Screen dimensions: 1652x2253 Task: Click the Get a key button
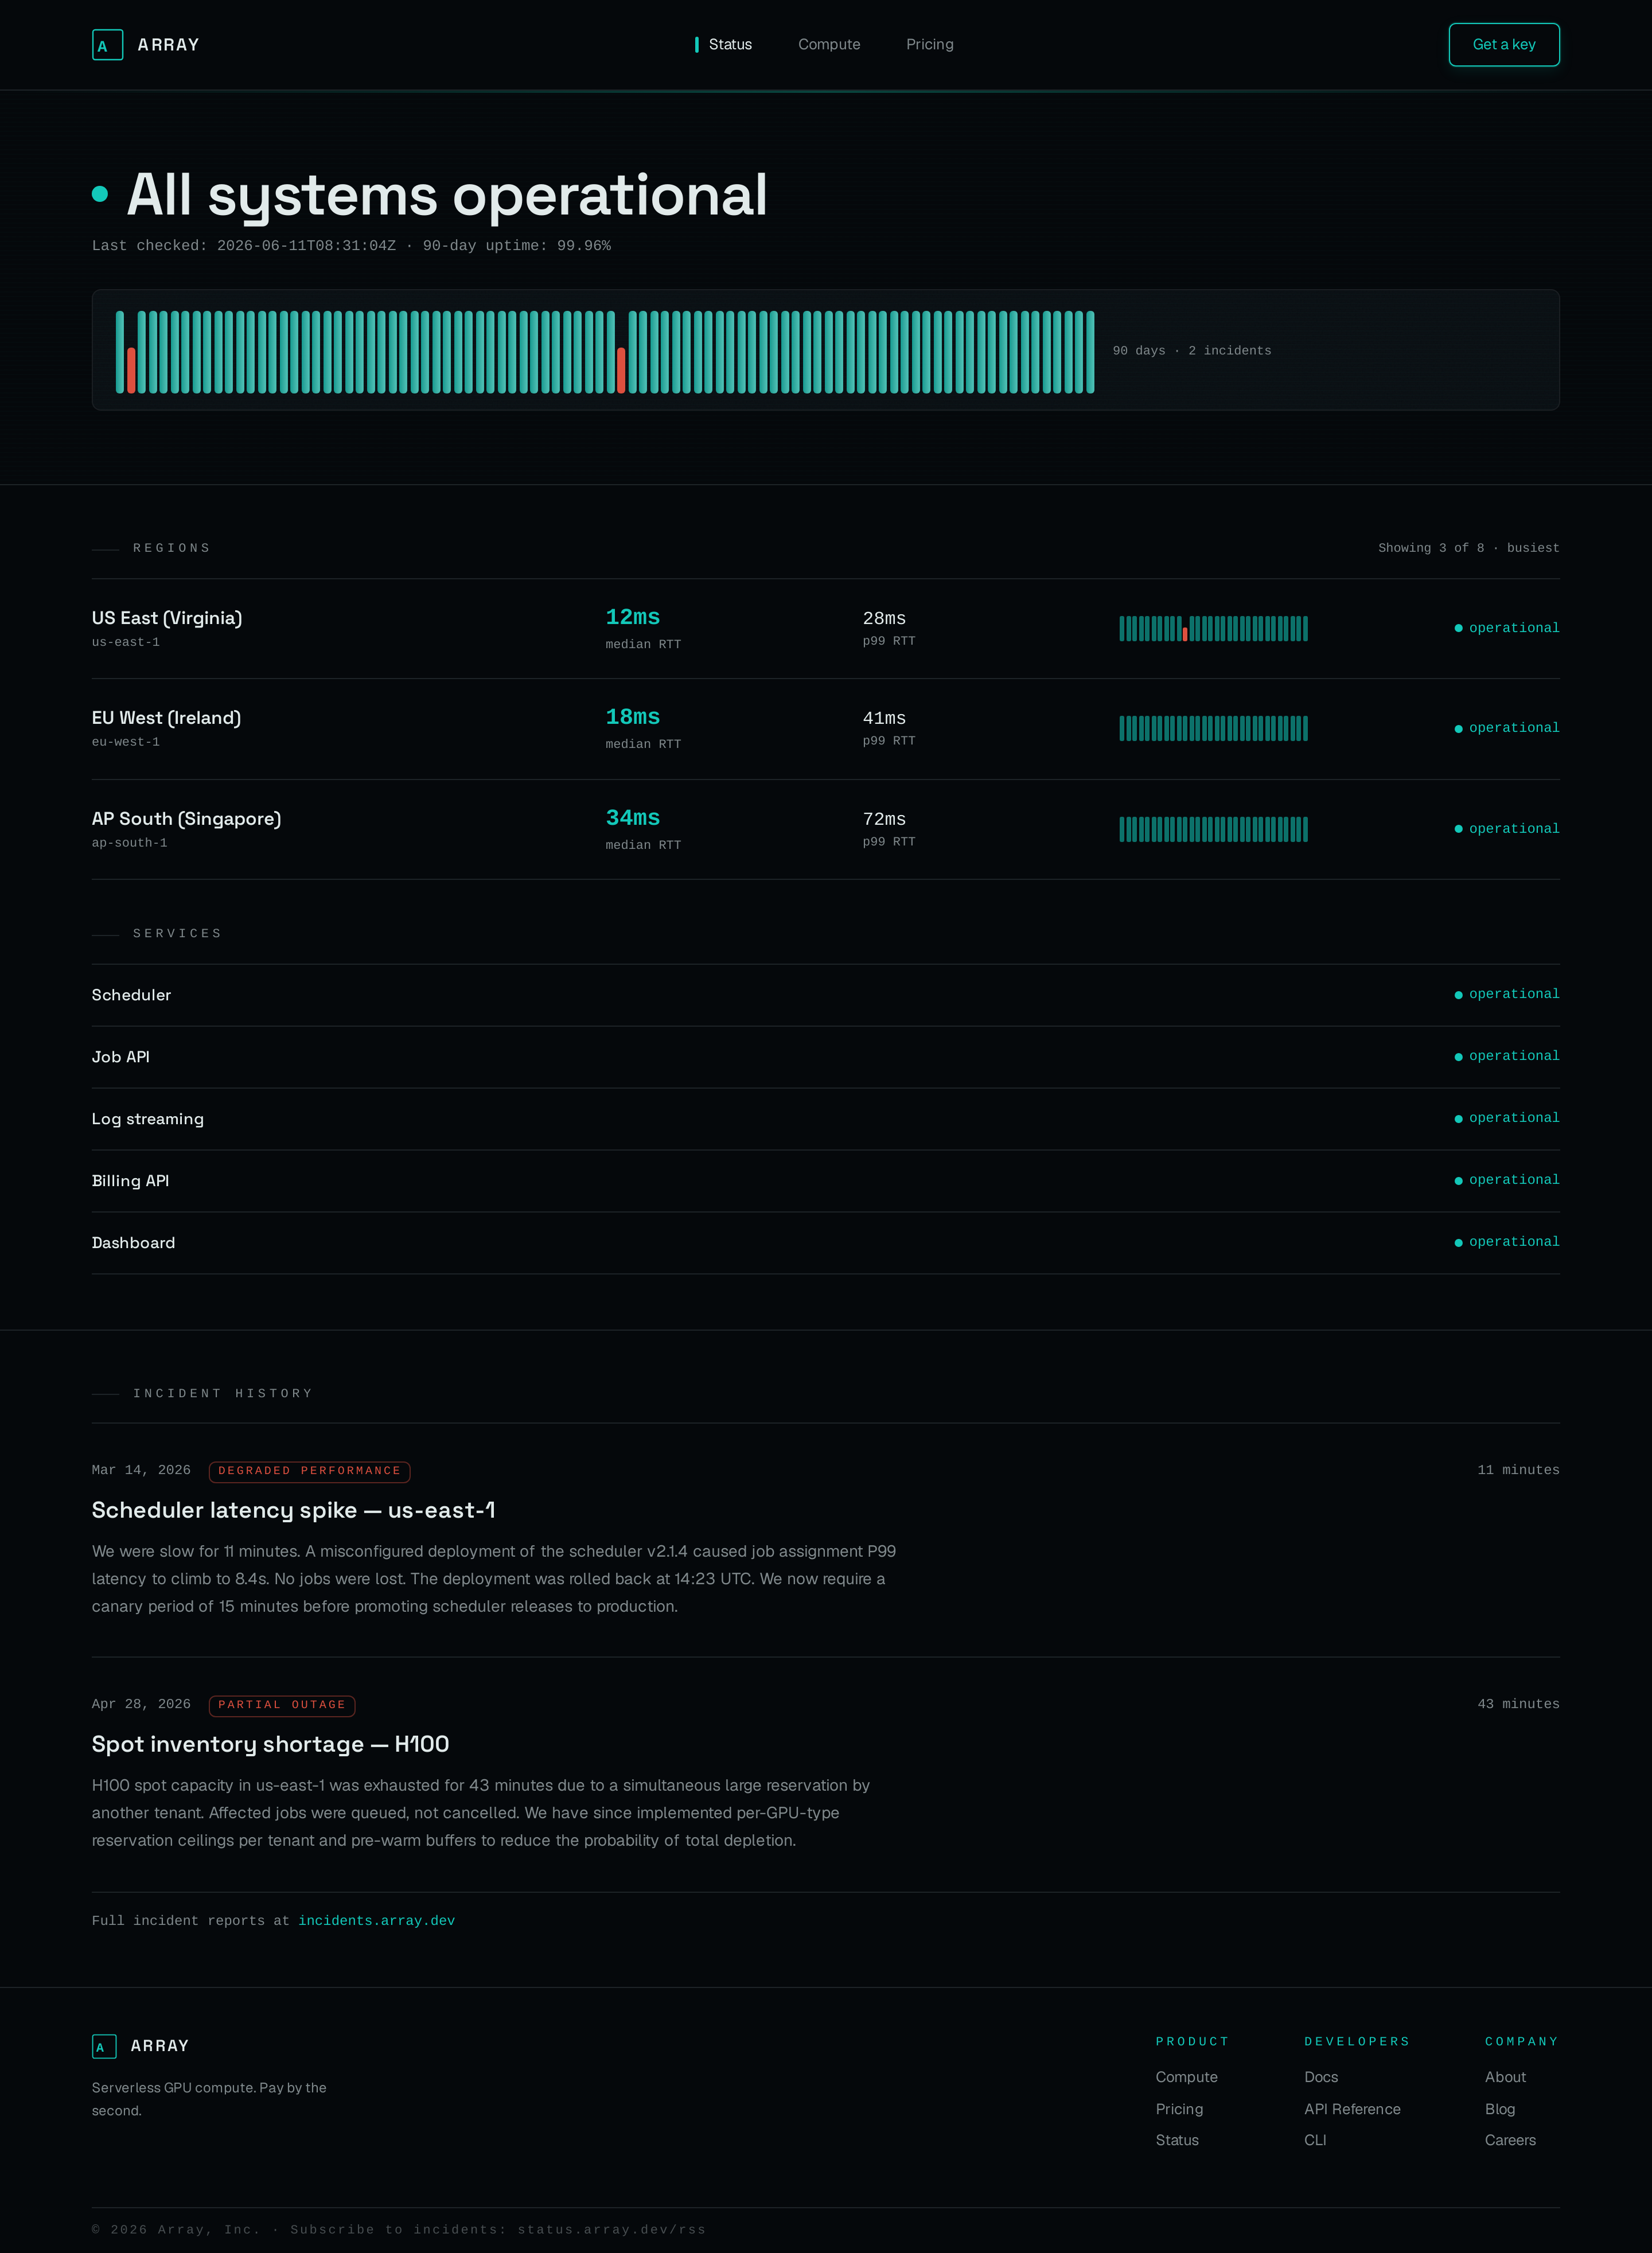click(1504, 45)
